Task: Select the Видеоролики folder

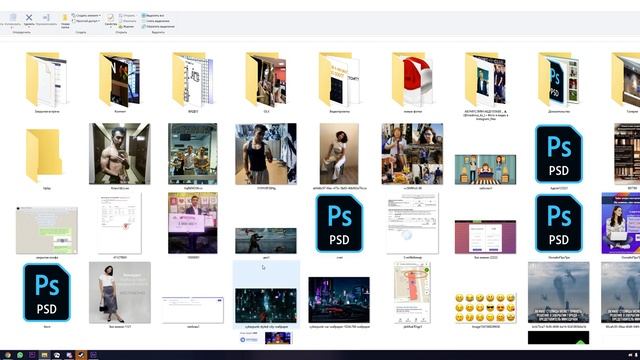Action: click(339, 80)
